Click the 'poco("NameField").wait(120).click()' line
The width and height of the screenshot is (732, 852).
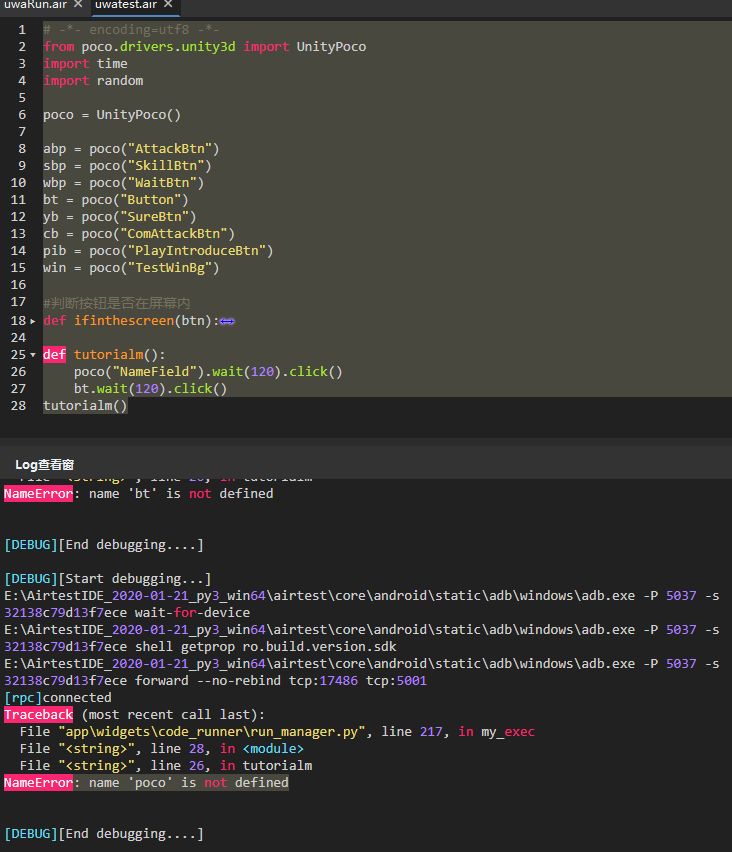(208, 372)
